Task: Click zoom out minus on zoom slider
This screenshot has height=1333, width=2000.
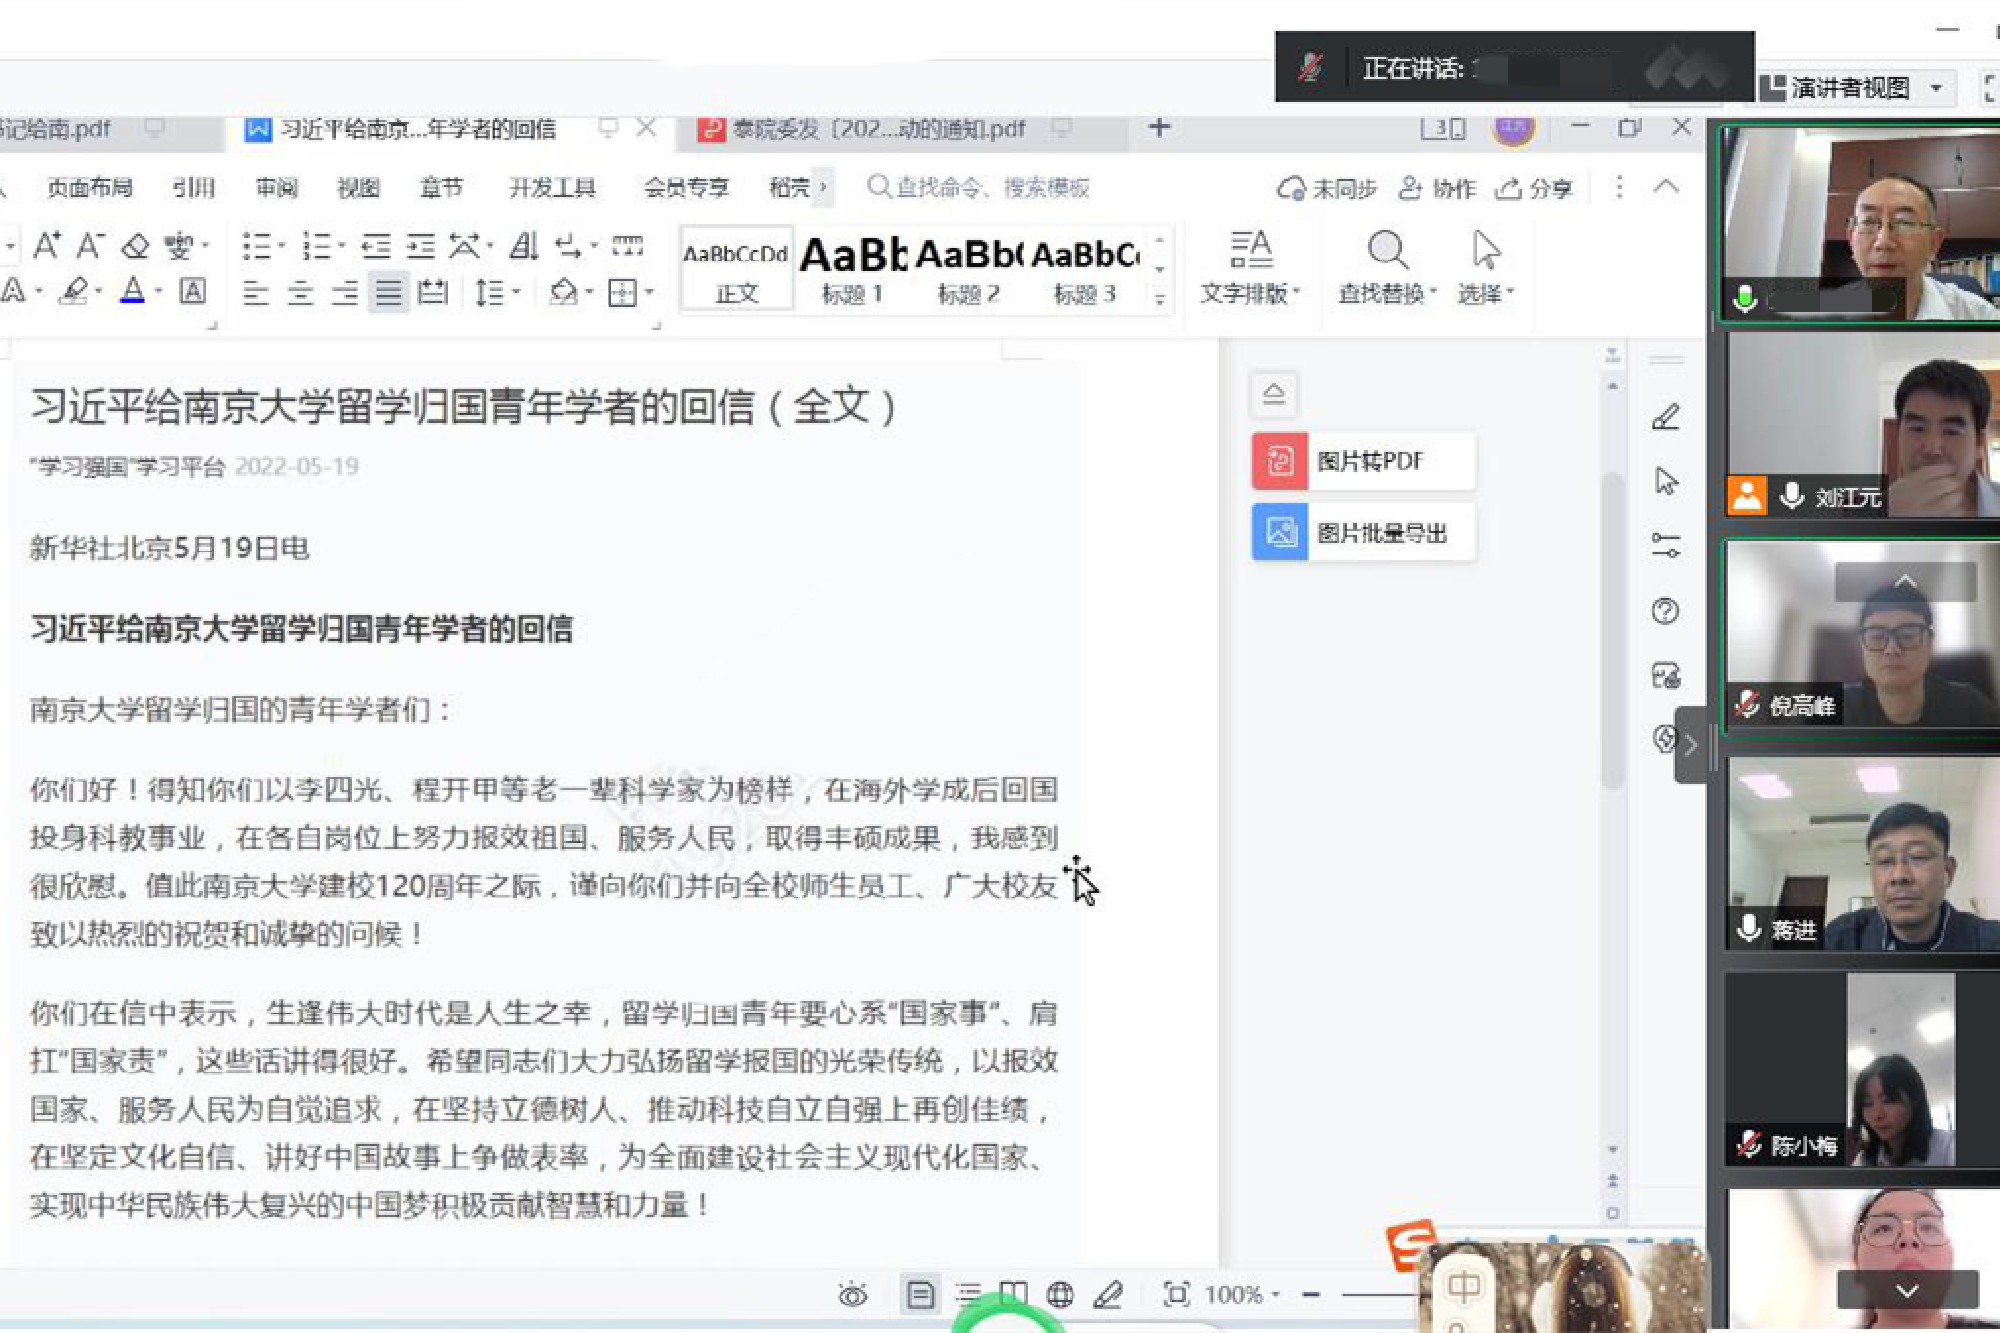Action: [x=1311, y=1296]
